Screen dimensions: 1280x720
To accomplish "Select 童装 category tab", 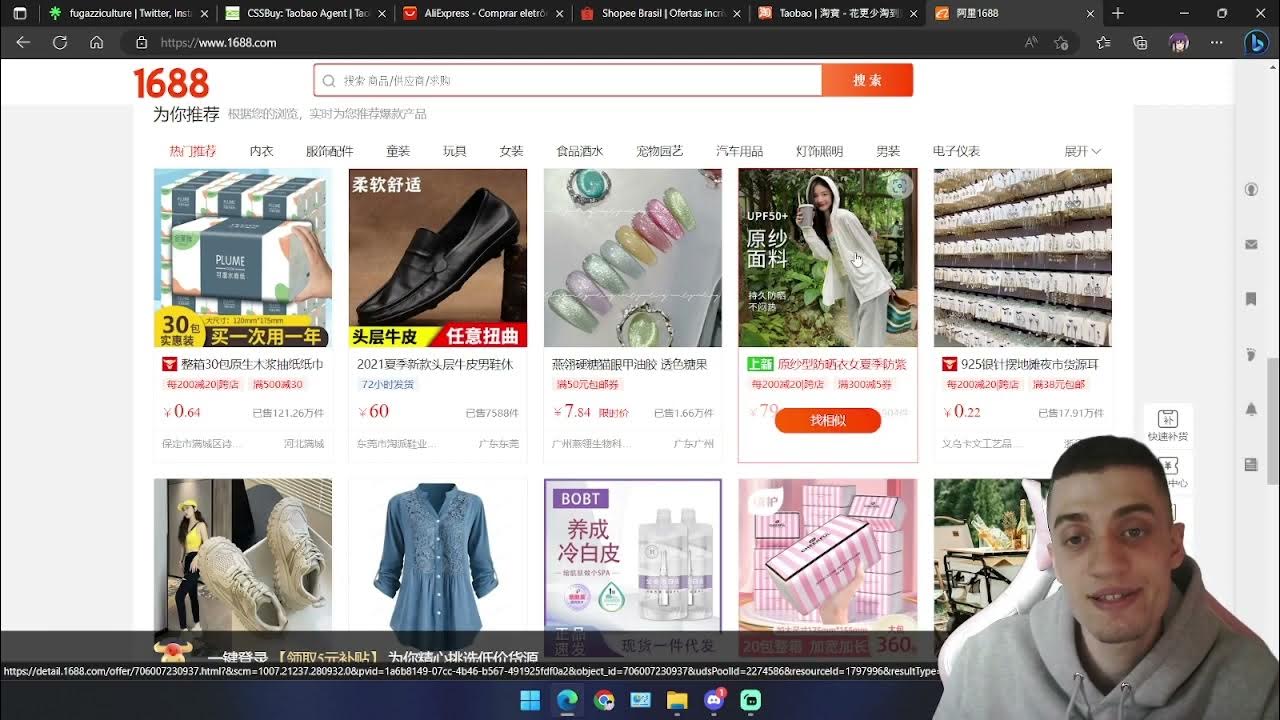I will (398, 151).
